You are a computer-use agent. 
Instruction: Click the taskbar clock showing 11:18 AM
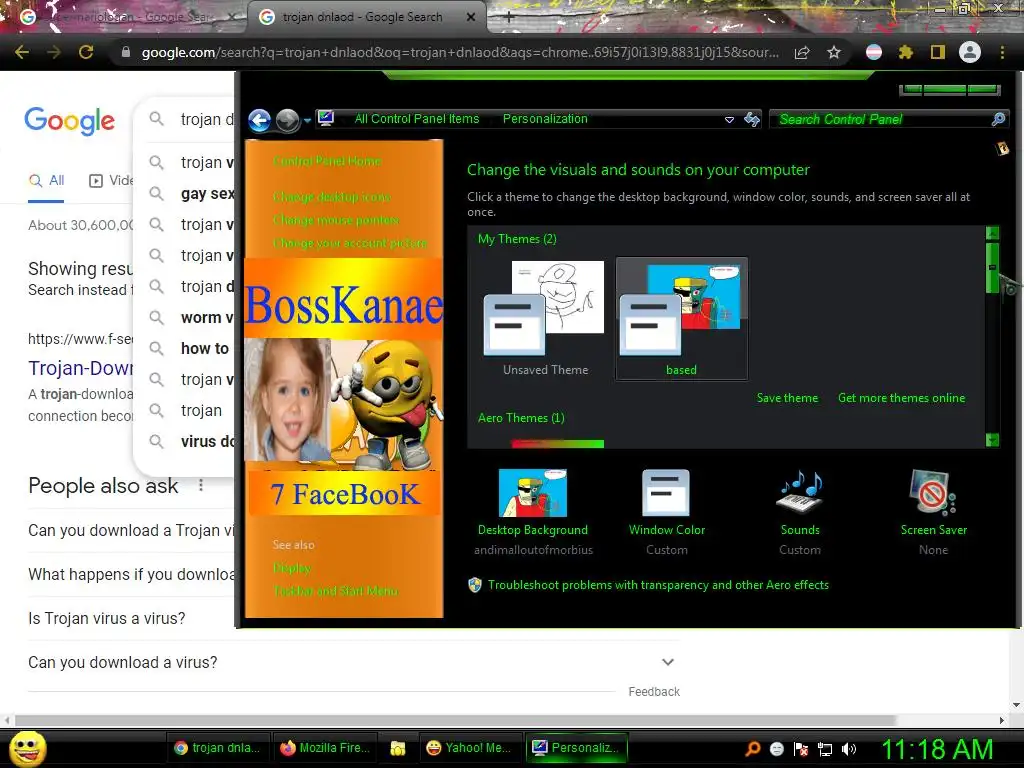(x=937, y=749)
